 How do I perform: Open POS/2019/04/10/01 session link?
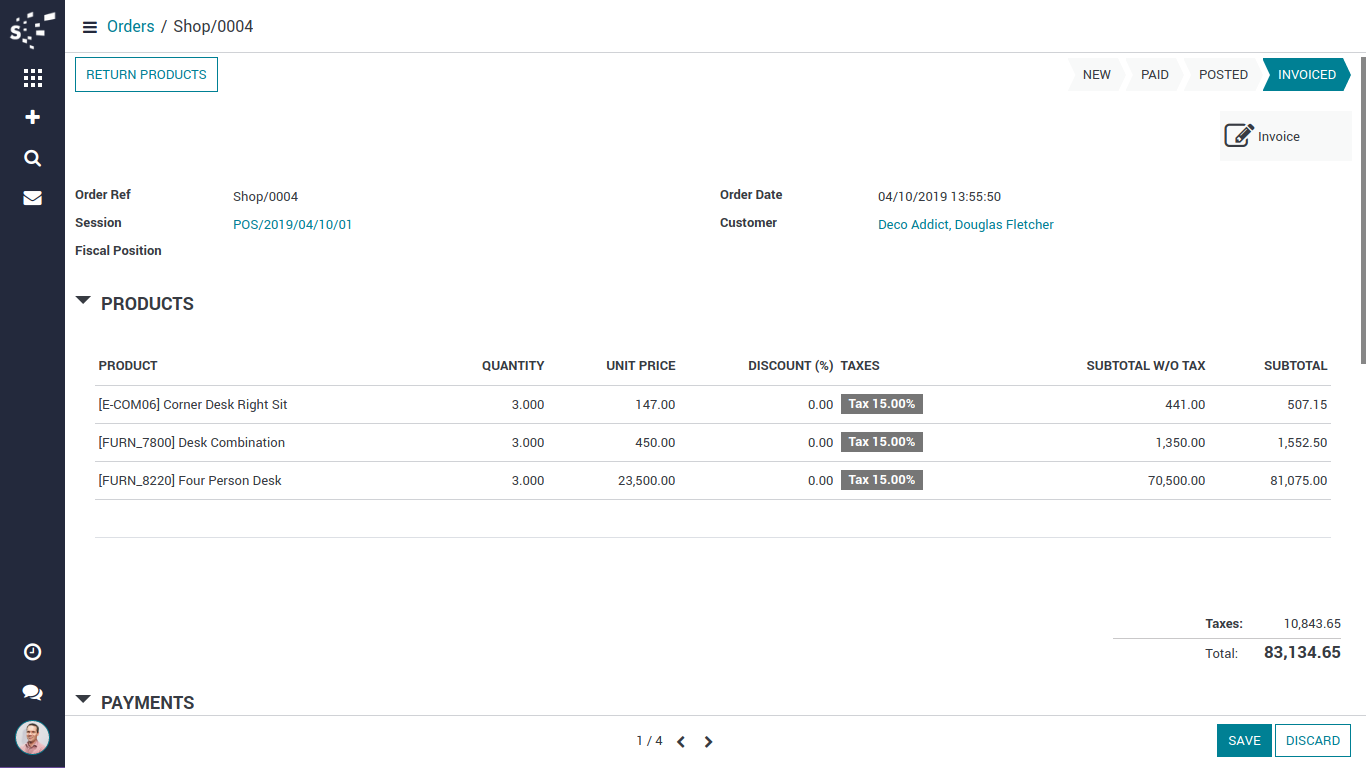[292, 225]
